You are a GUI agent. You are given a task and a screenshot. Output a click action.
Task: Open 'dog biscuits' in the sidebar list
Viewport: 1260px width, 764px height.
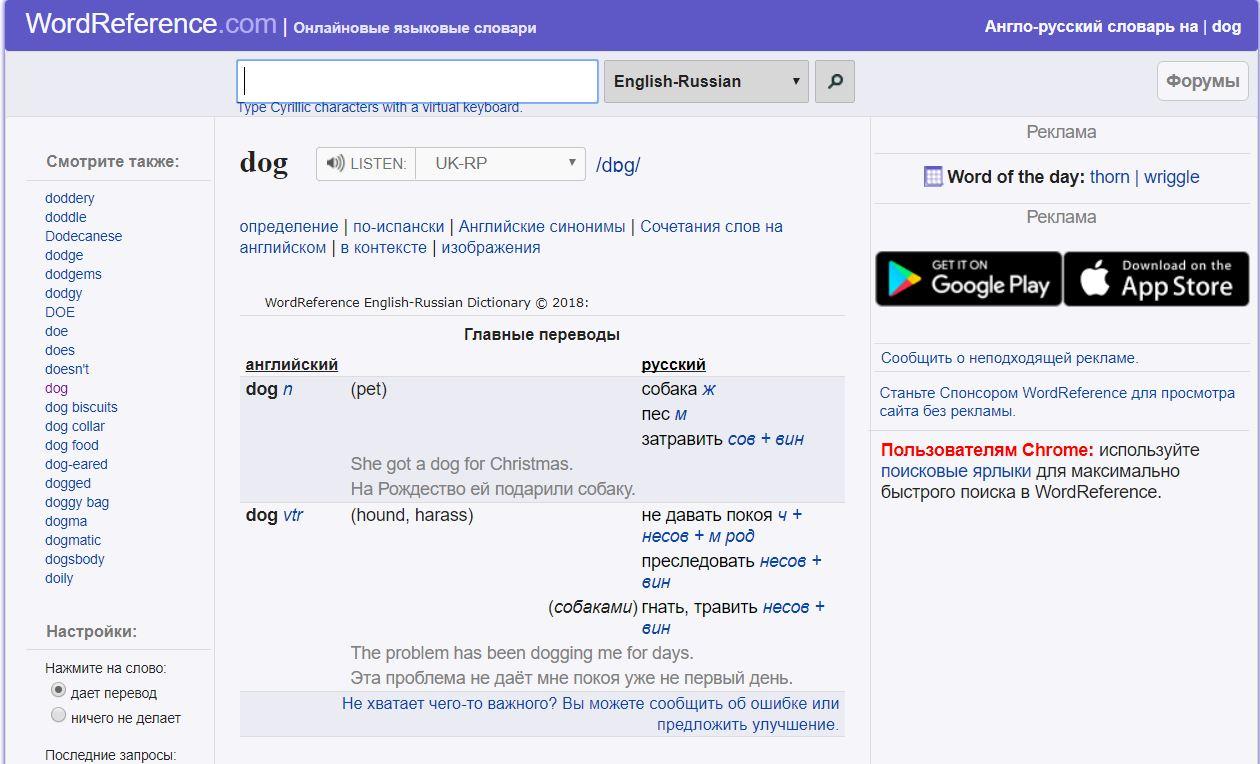click(81, 407)
